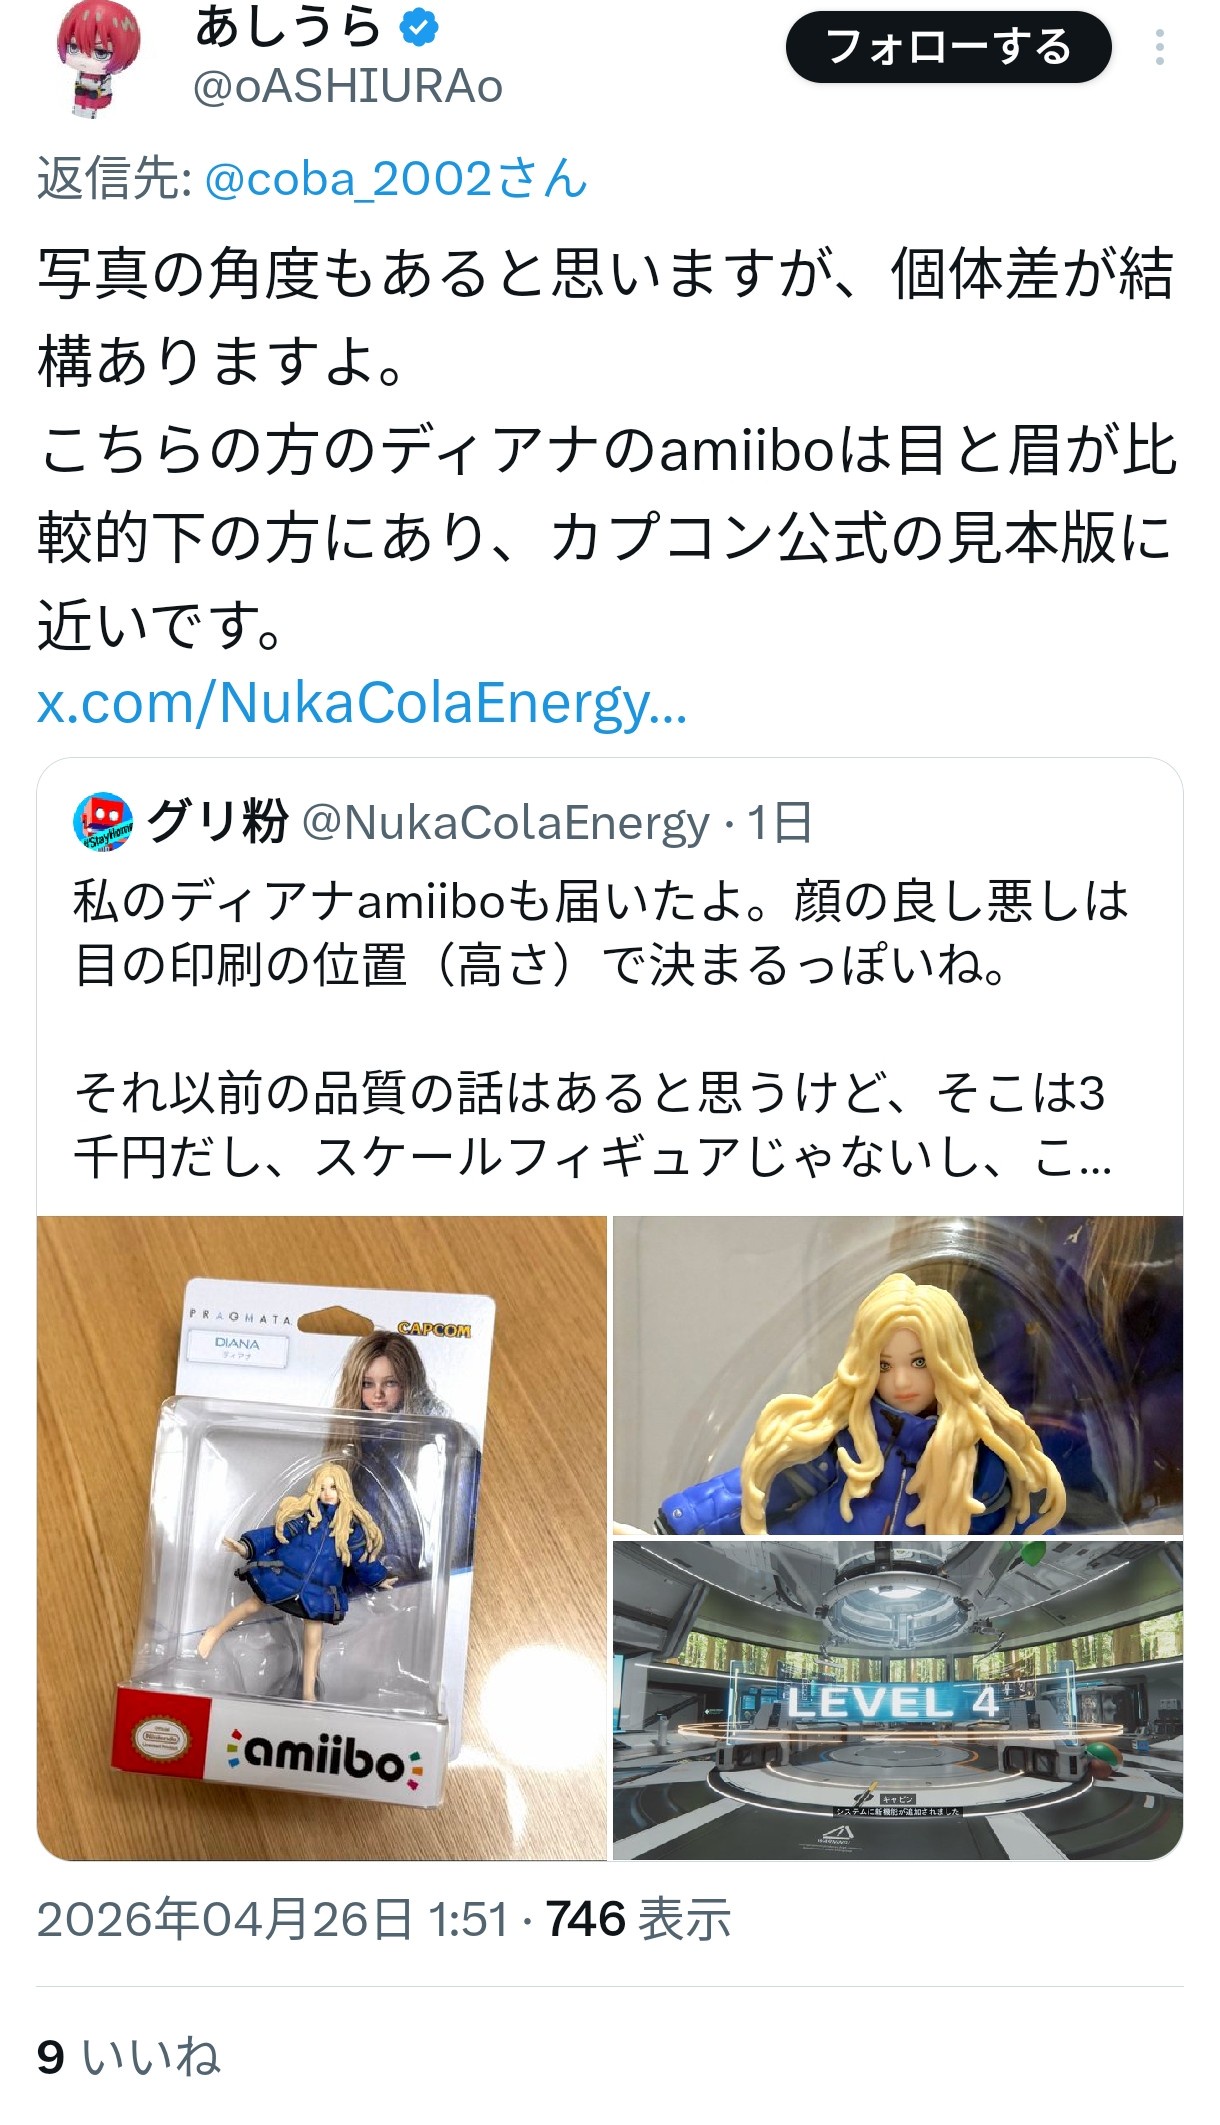Click the 2026年04月26日 1:51 timestamp

(273, 1920)
